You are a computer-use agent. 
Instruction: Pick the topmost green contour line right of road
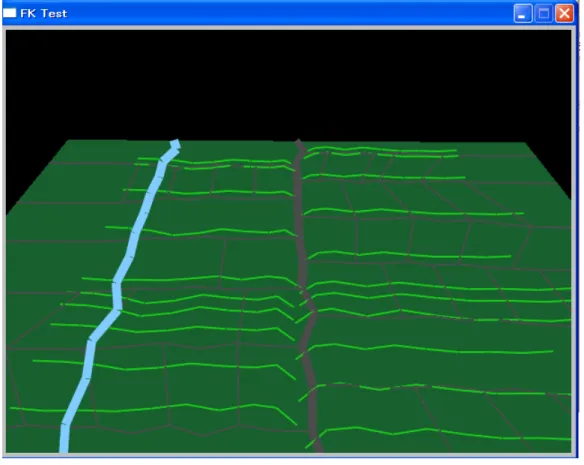pos(382,150)
